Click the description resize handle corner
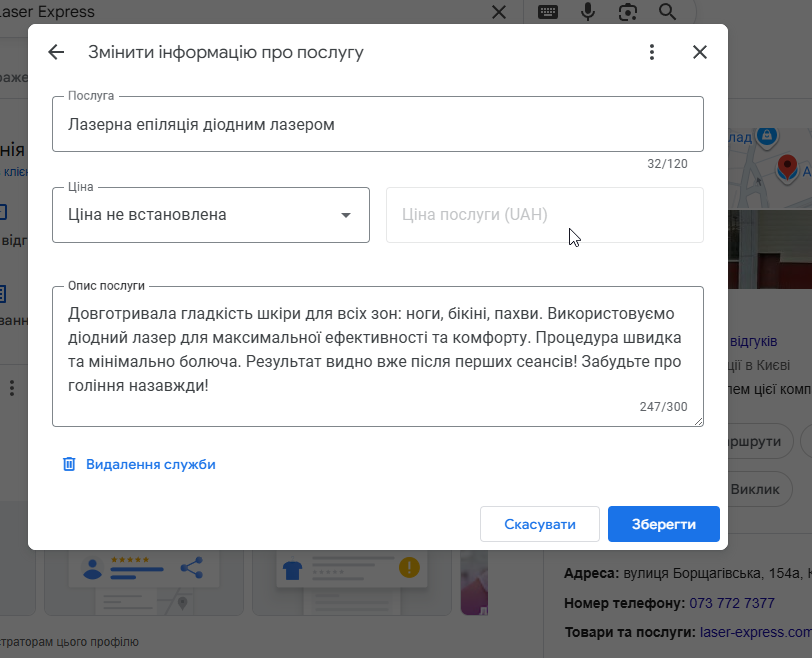Screen dimensions: 812x658 (x=699, y=422)
